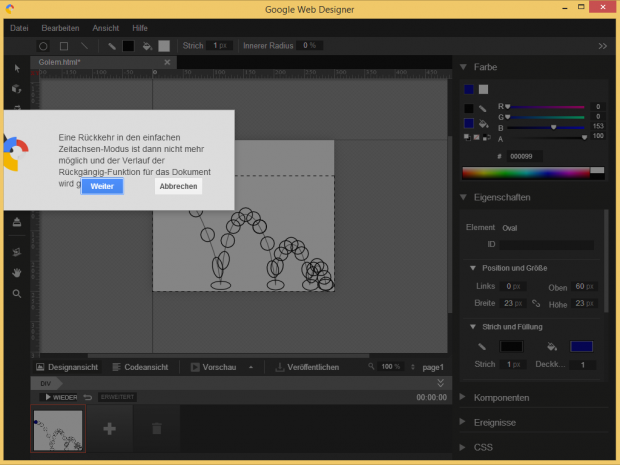The image size is (620, 465).
Task: Select the Hand pan tool
Action: 17,272
